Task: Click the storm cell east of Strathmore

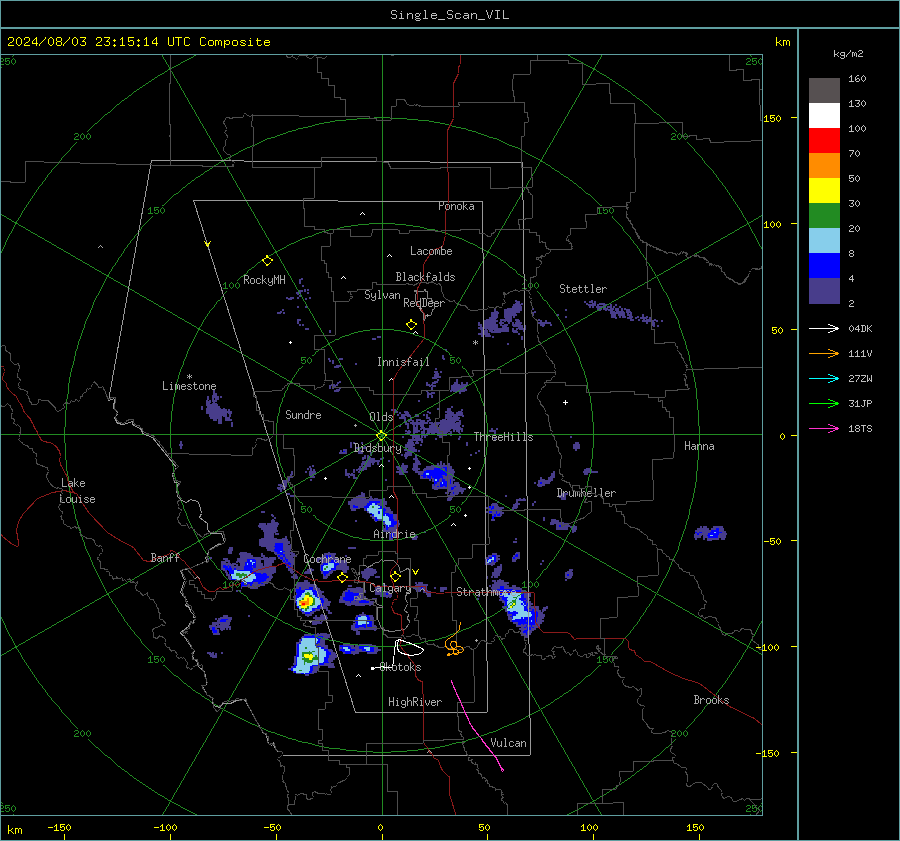Action: tap(519, 610)
